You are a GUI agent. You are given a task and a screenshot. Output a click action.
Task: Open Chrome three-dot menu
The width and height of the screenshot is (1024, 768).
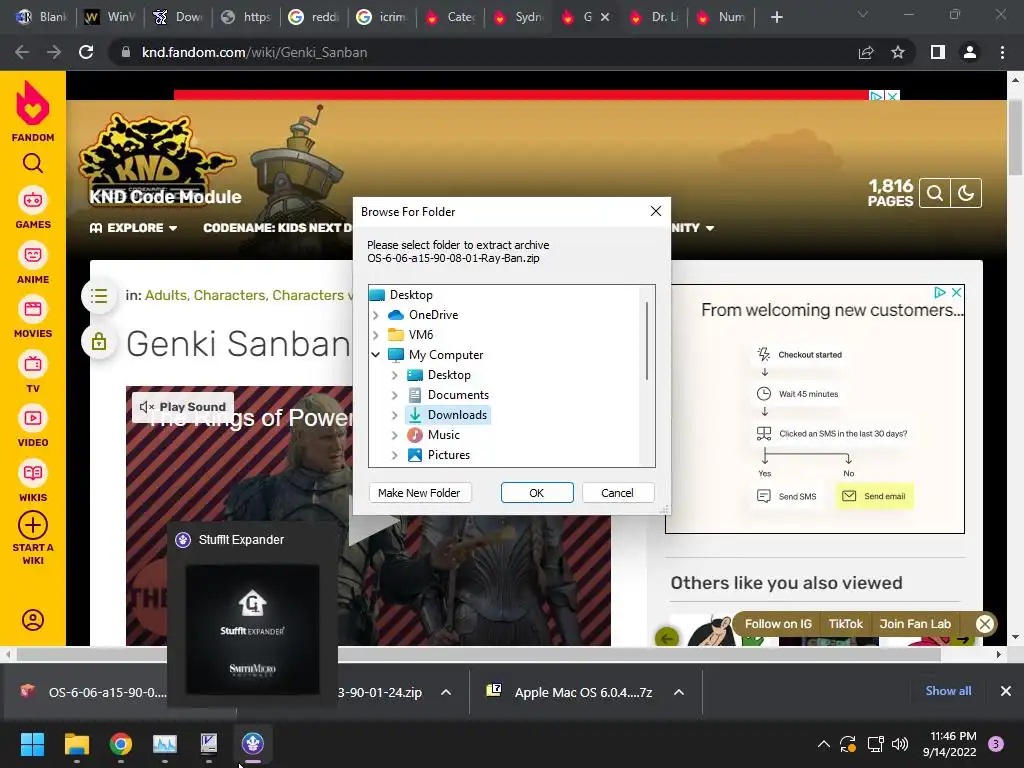[1002, 52]
